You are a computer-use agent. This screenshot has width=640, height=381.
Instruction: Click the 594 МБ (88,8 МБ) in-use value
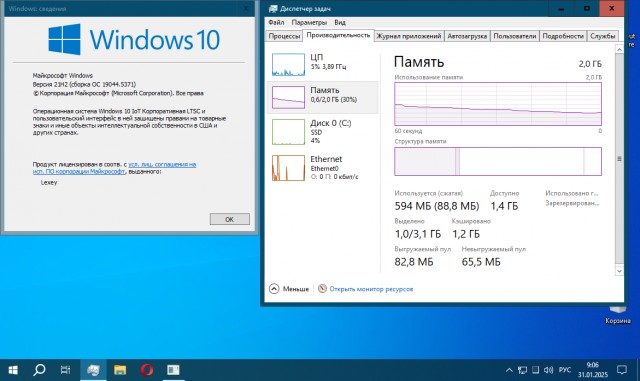437,206
